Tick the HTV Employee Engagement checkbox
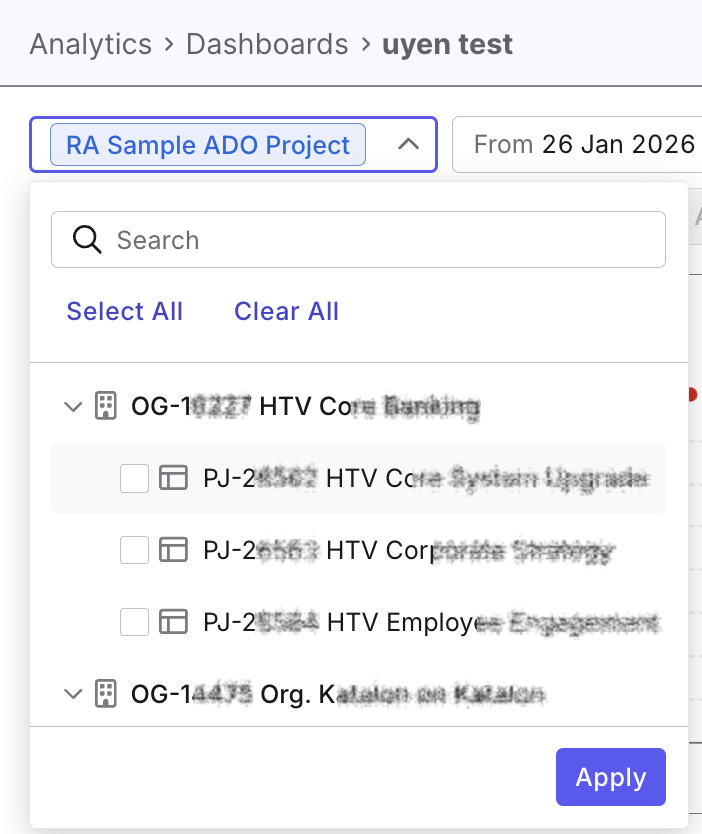The width and height of the screenshot is (702, 834). [134, 622]
